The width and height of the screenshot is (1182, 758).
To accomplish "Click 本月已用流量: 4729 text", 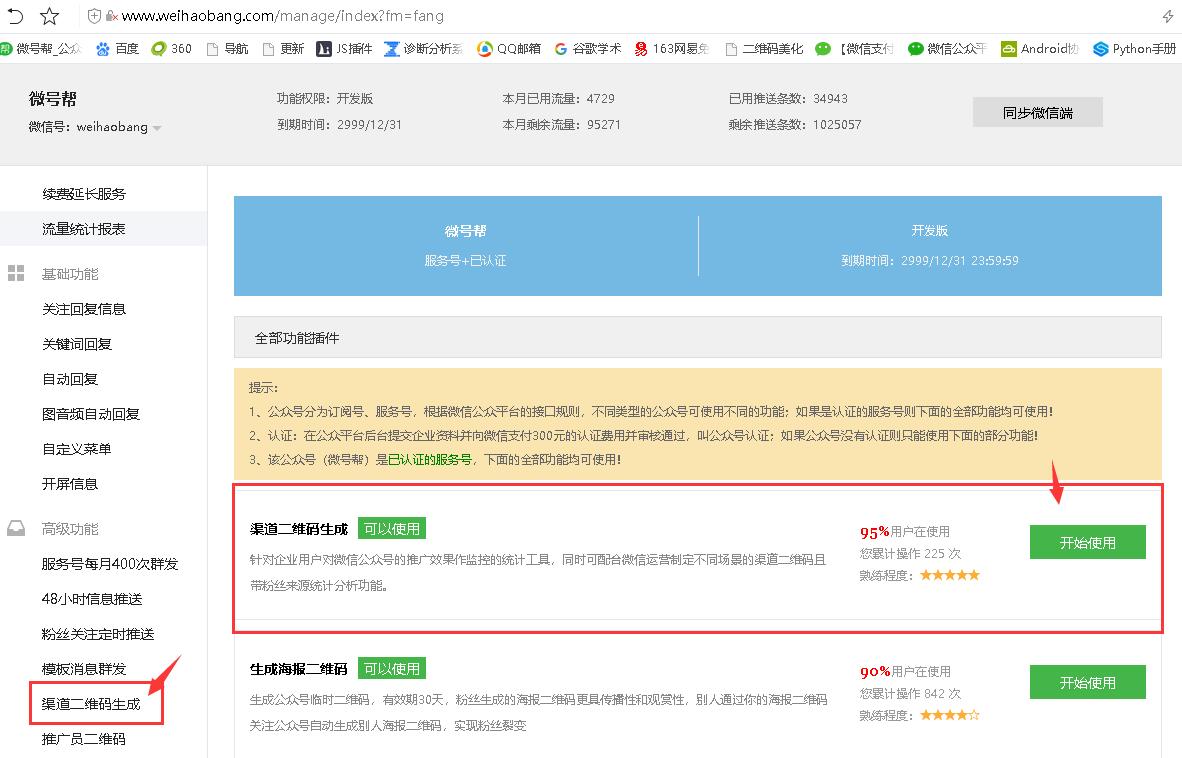I will click(x=559, y=98).
